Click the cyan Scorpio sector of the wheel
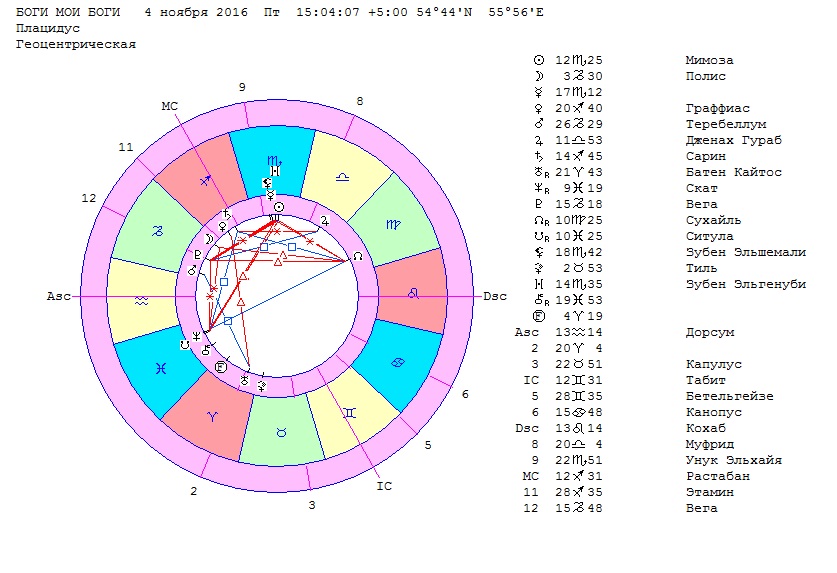837x573 pixels. coord(273,159)
